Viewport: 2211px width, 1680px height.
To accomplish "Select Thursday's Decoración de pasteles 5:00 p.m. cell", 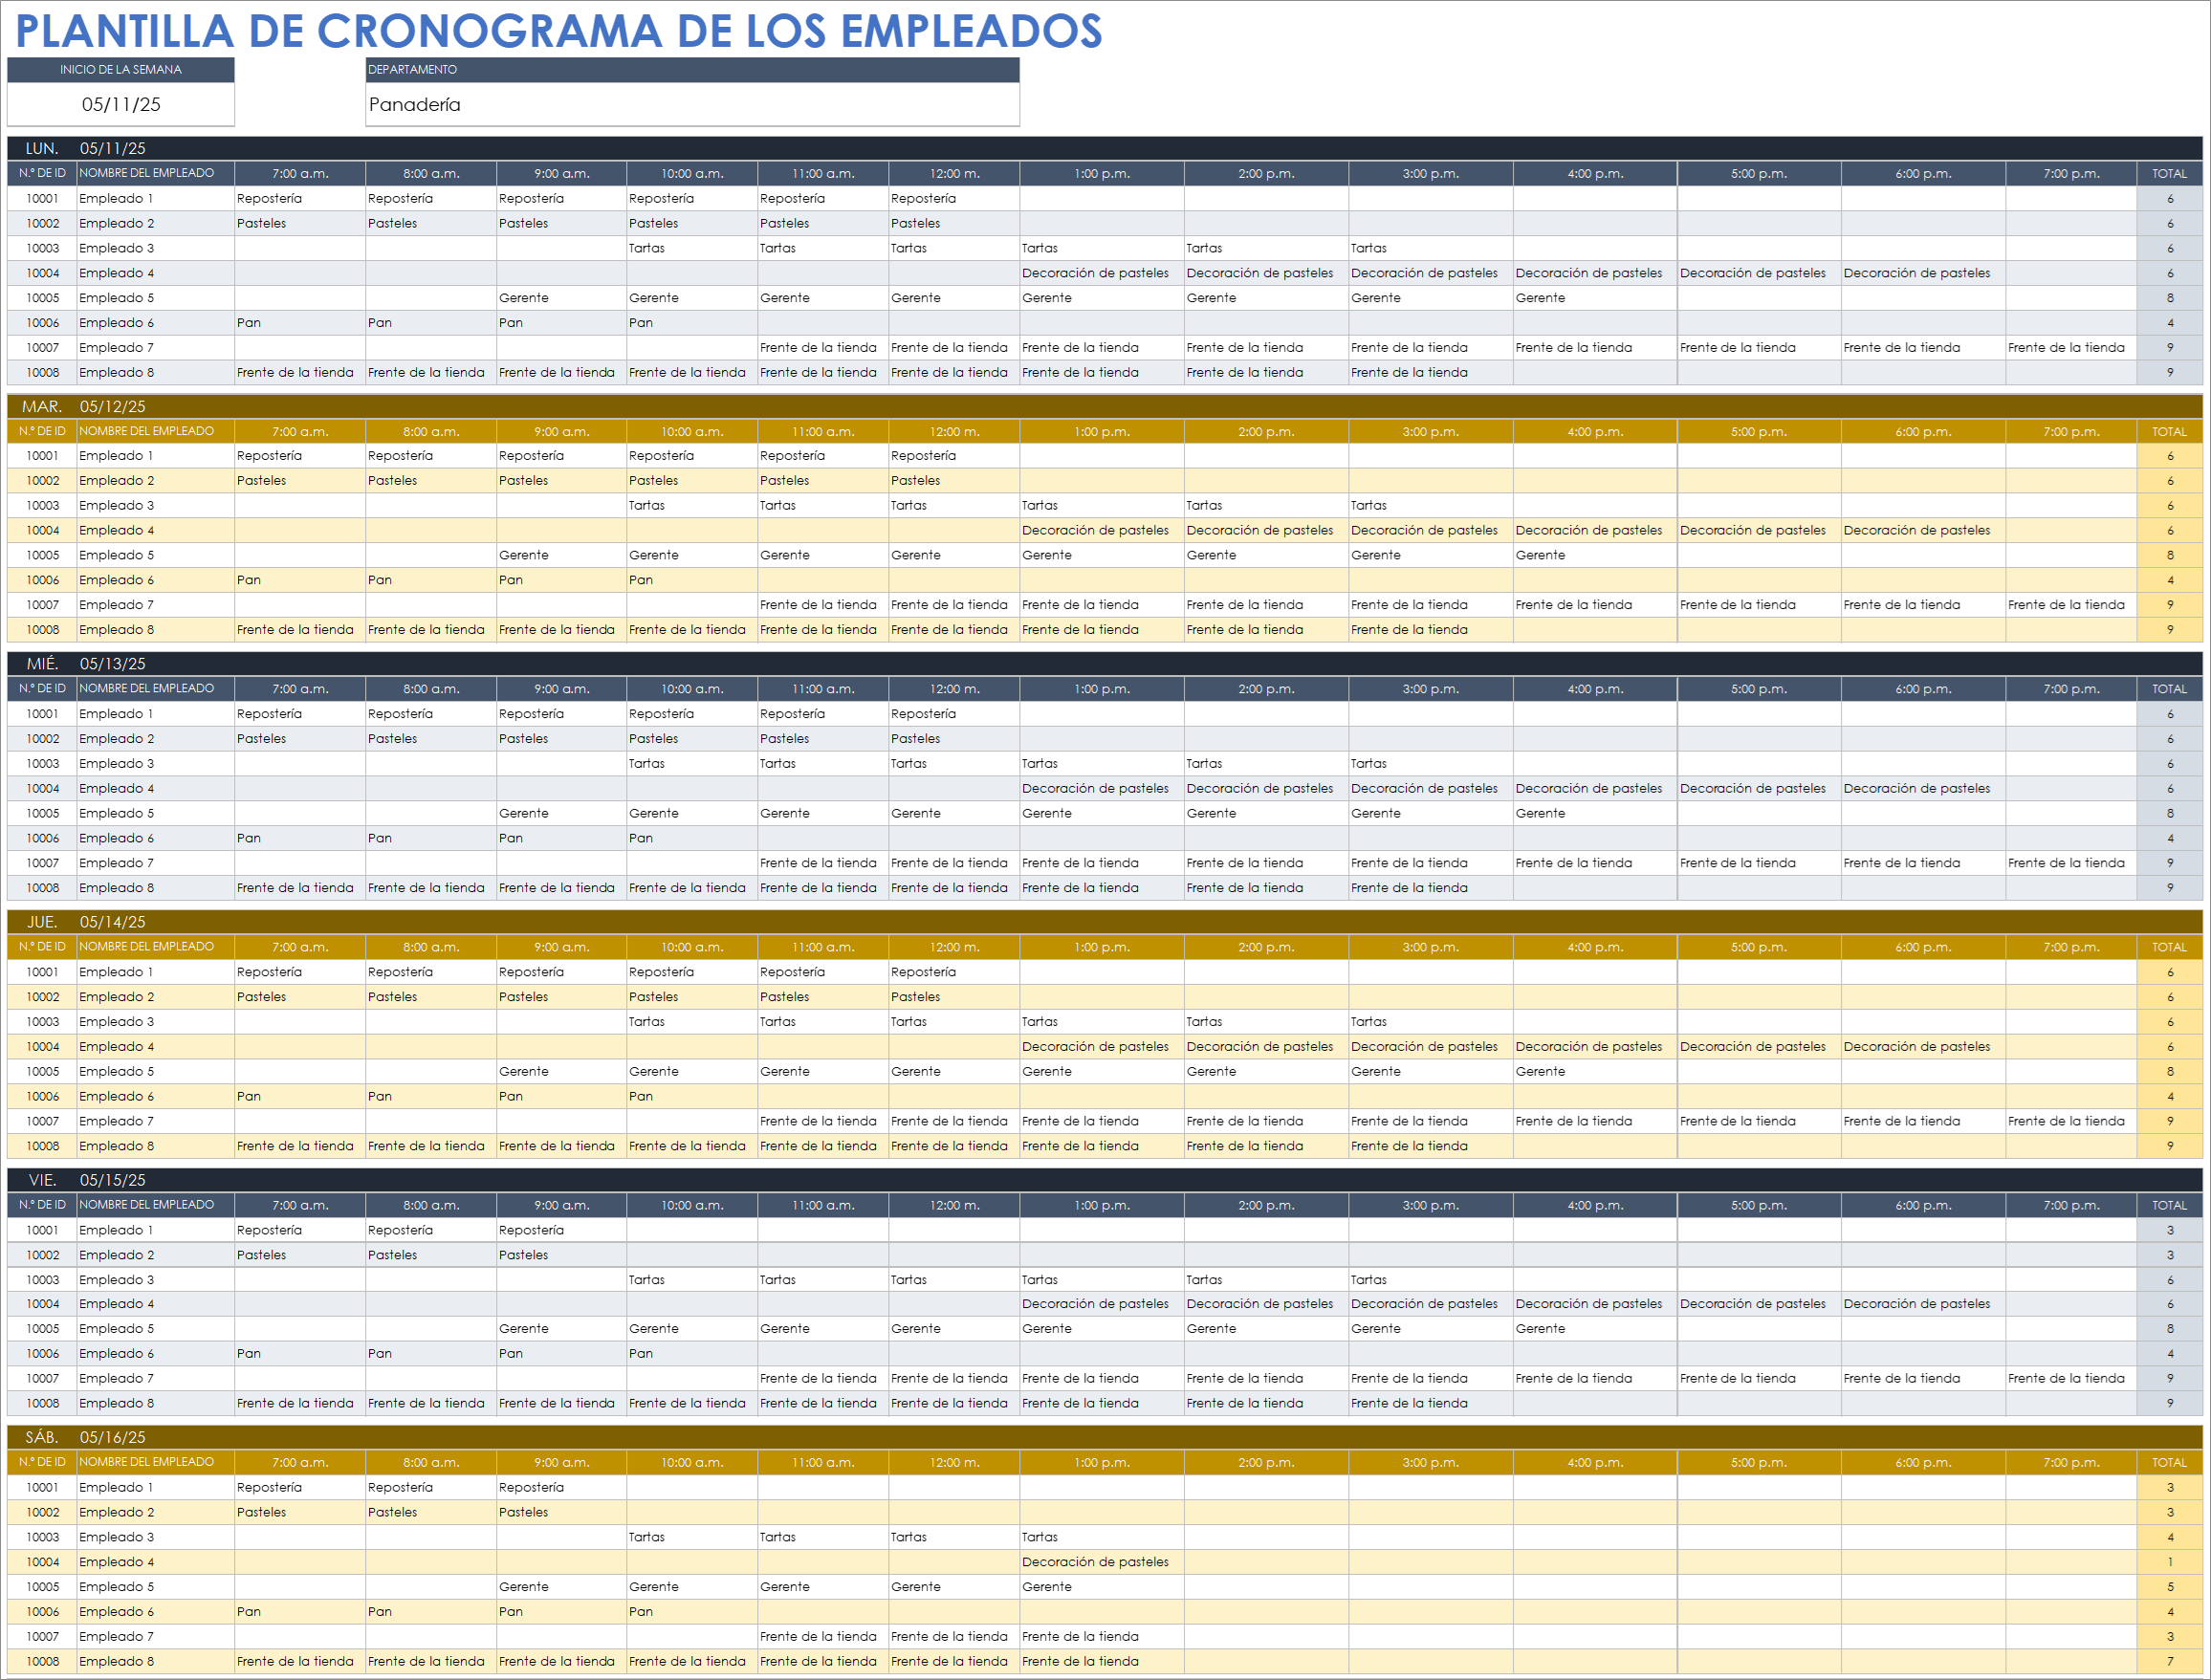I will click(x=1759, y=1047).
